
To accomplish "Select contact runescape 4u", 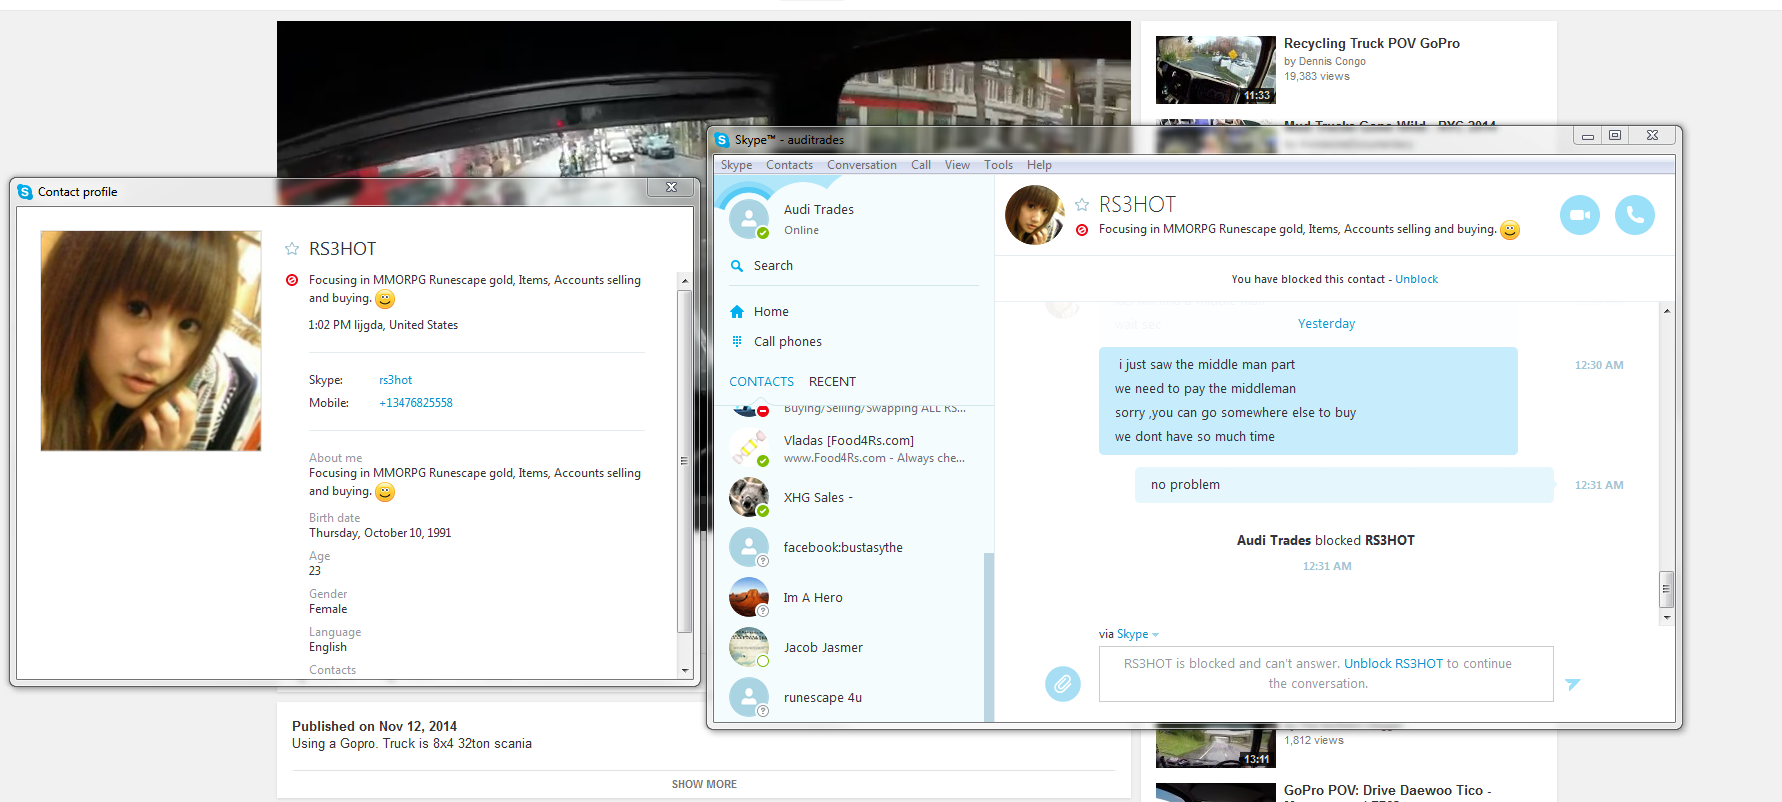I will (x=851, y=698).
